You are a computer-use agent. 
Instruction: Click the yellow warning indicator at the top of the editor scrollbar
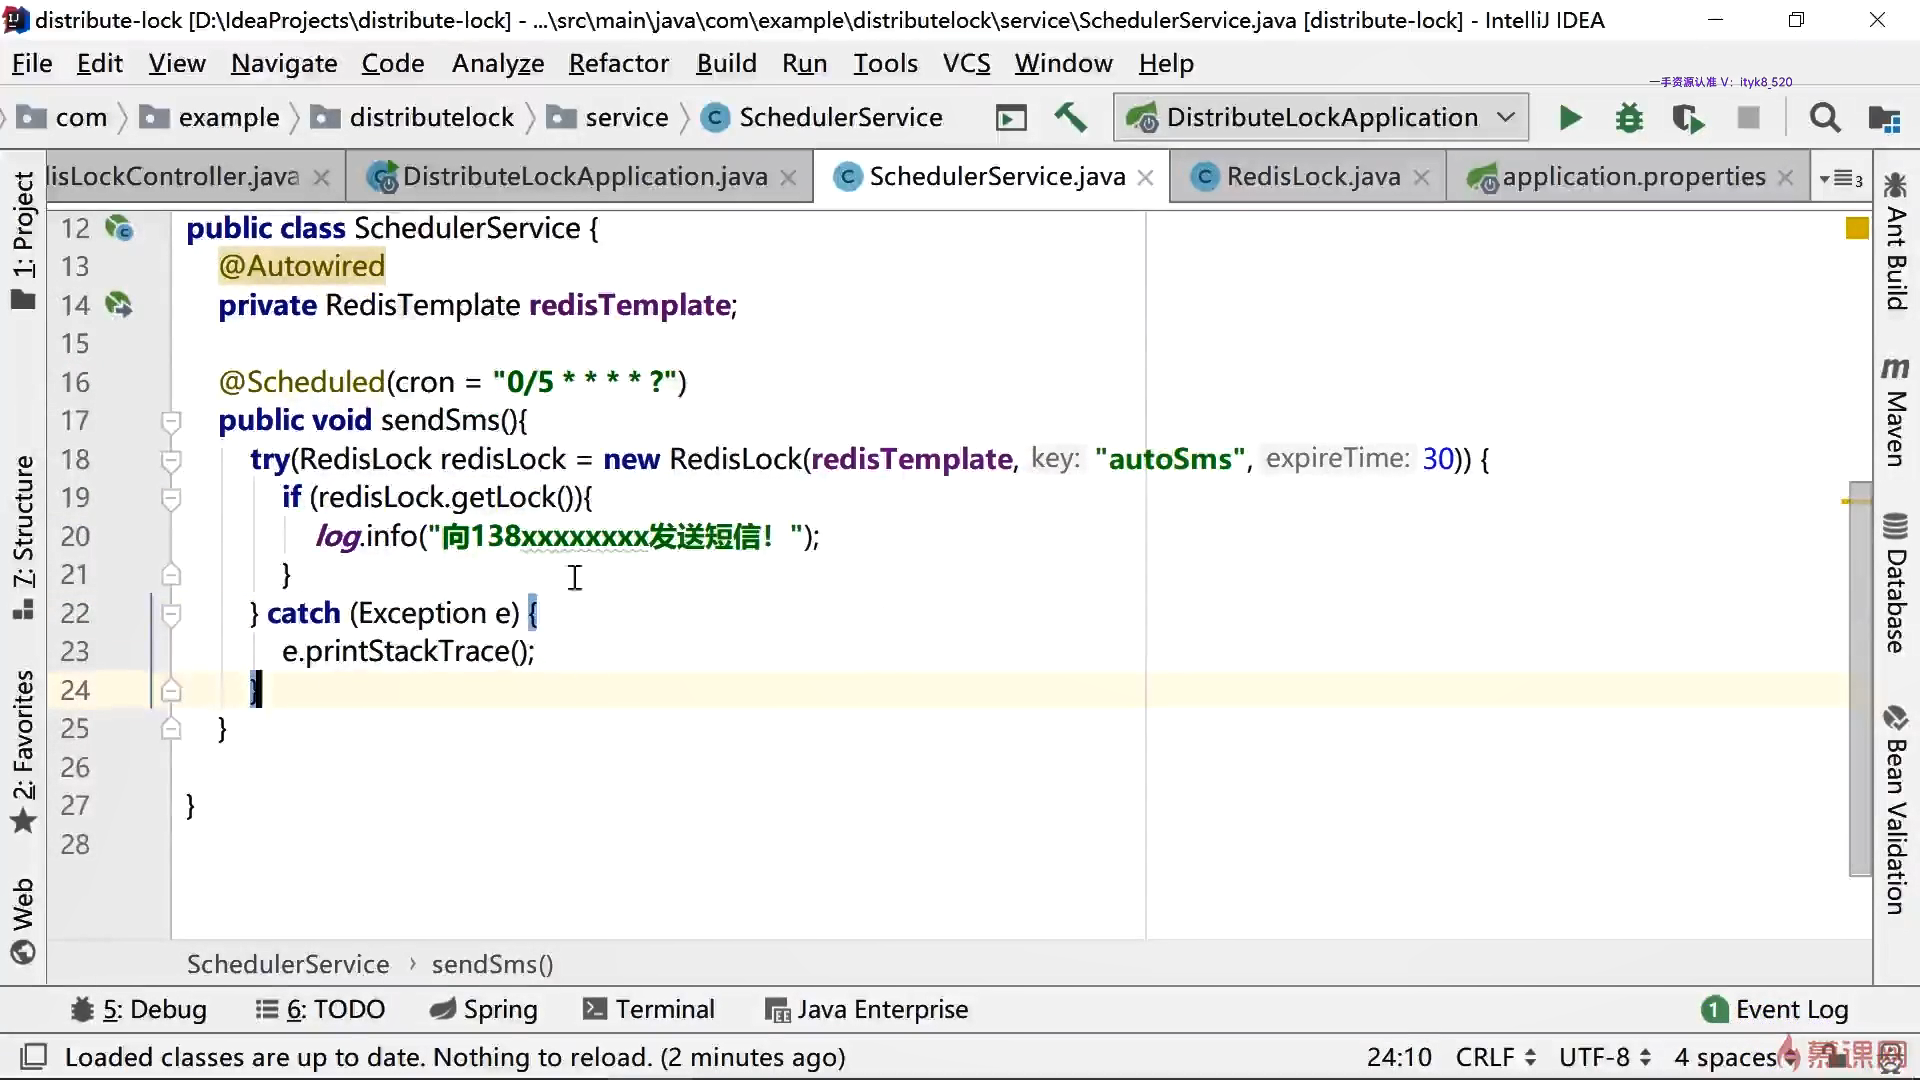pos(1856,229)
